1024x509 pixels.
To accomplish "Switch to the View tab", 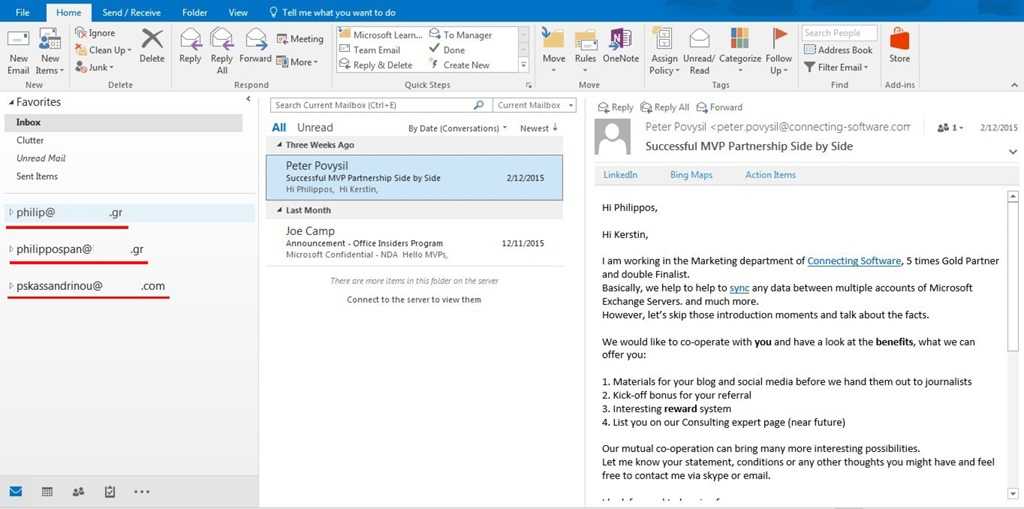I will click(238, 12).
